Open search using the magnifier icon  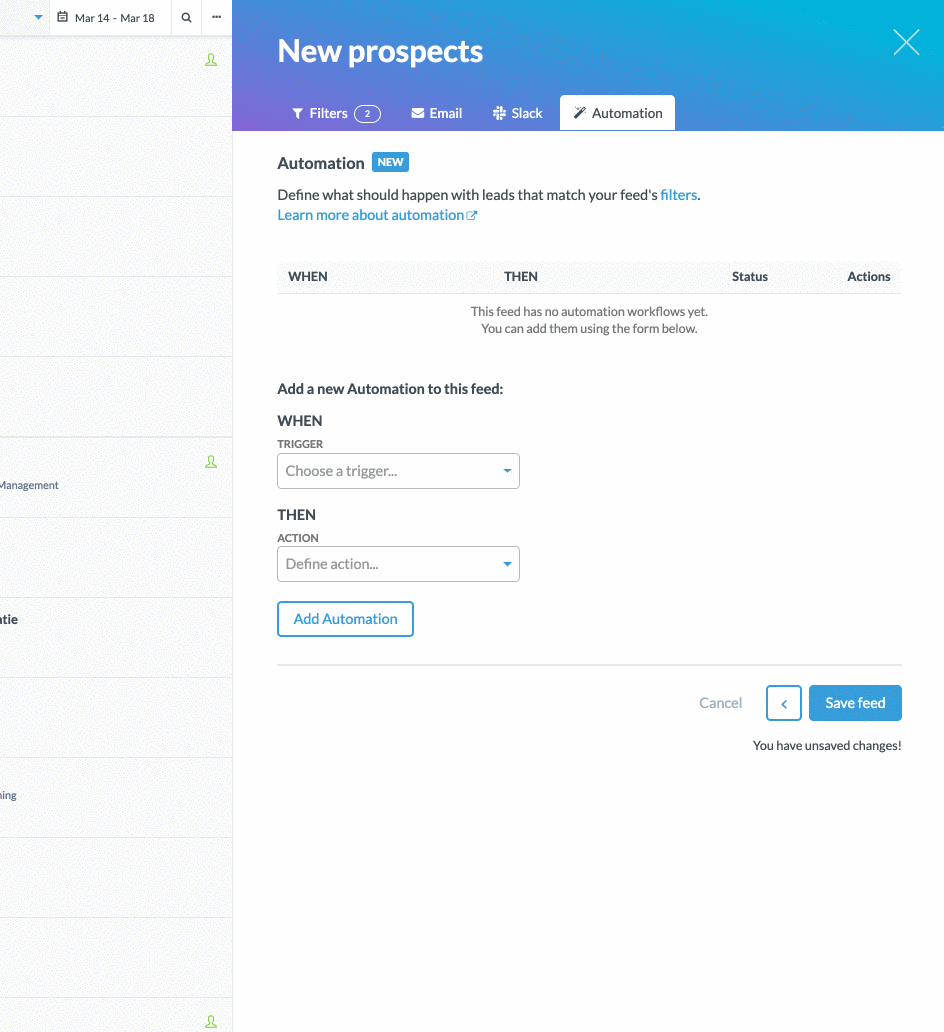tap(186, 17)
